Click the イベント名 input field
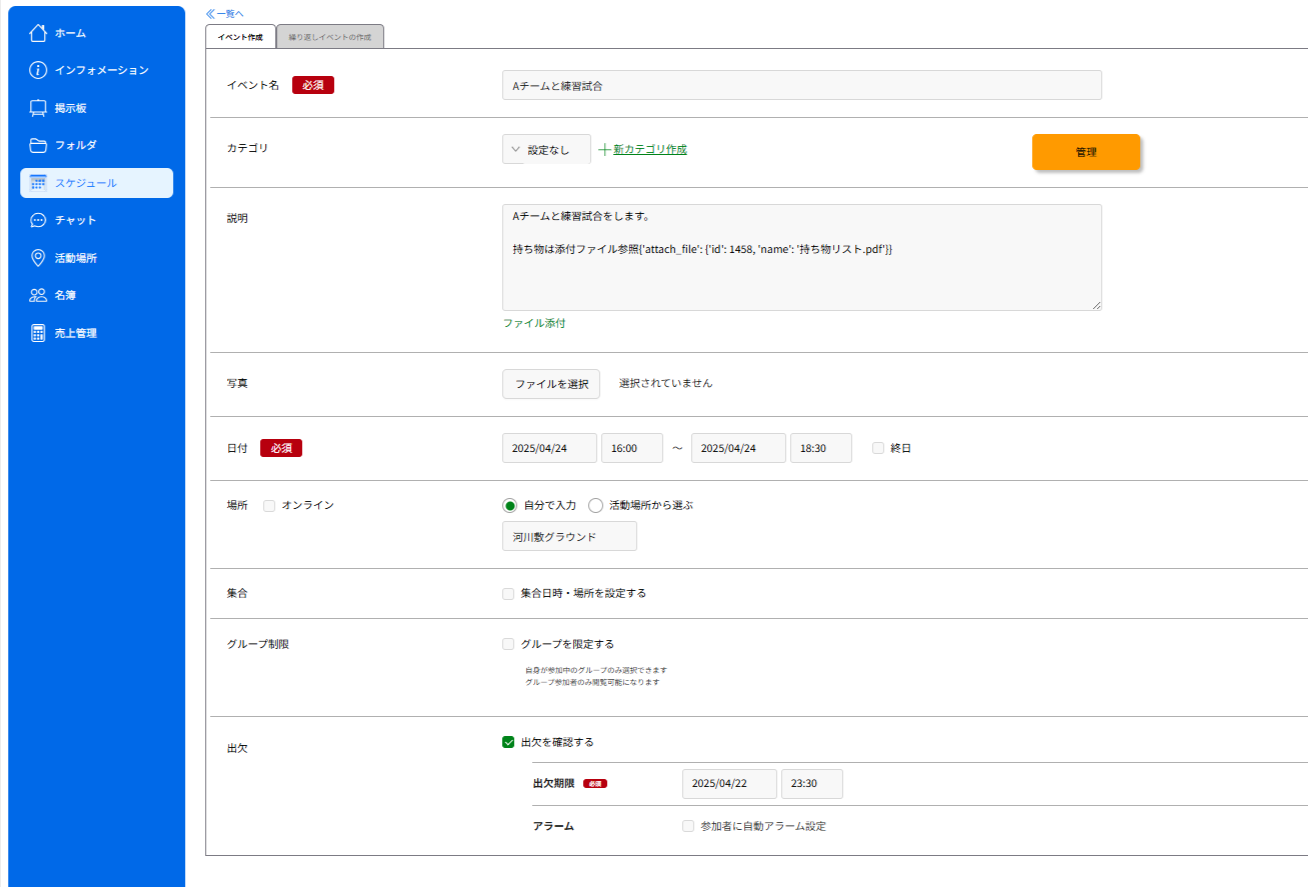Screen dimensions: 1308x887 click(802, 85)
